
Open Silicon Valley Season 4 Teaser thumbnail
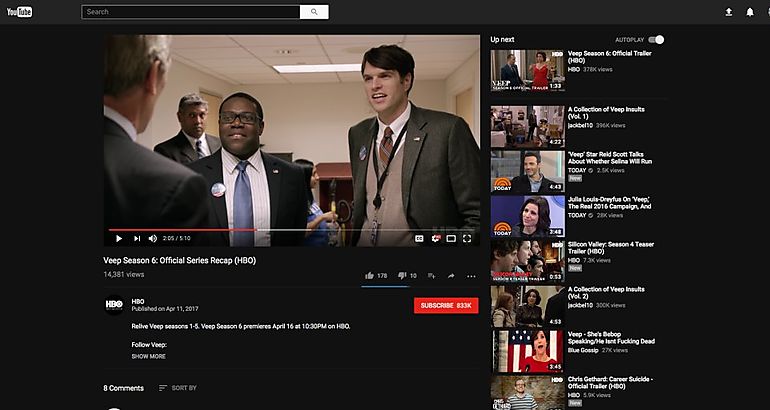527,262
